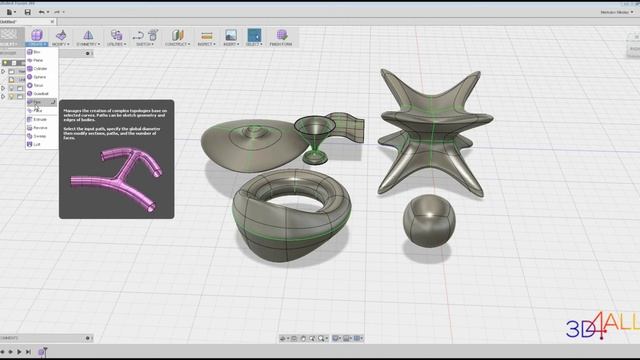
Task: Click the sketch palette icon beside Sketch
Action: (x=153, y=35)
